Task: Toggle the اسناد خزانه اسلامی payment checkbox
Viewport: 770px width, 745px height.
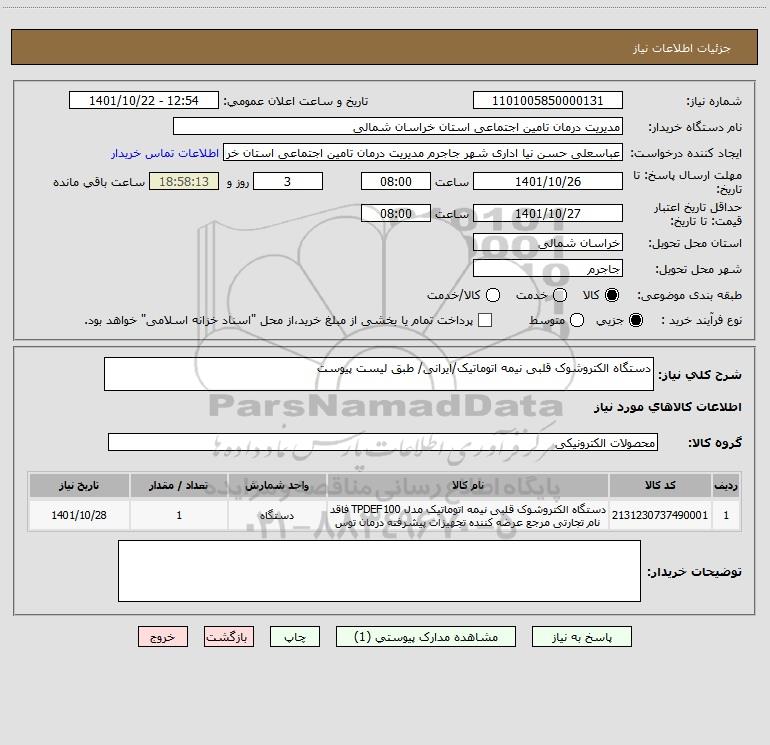Action: tap(485, 320)
